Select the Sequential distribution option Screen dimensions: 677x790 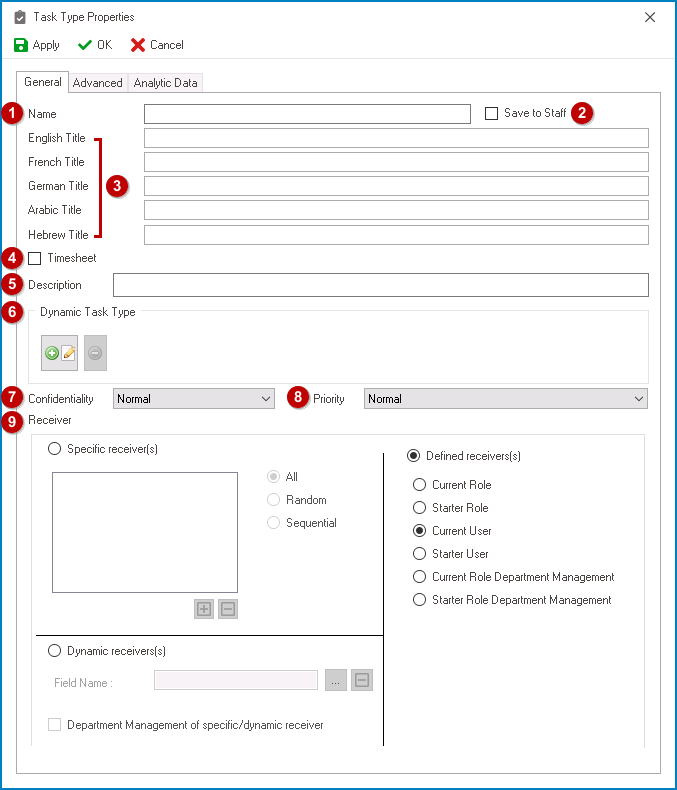(x=274, y=522)
